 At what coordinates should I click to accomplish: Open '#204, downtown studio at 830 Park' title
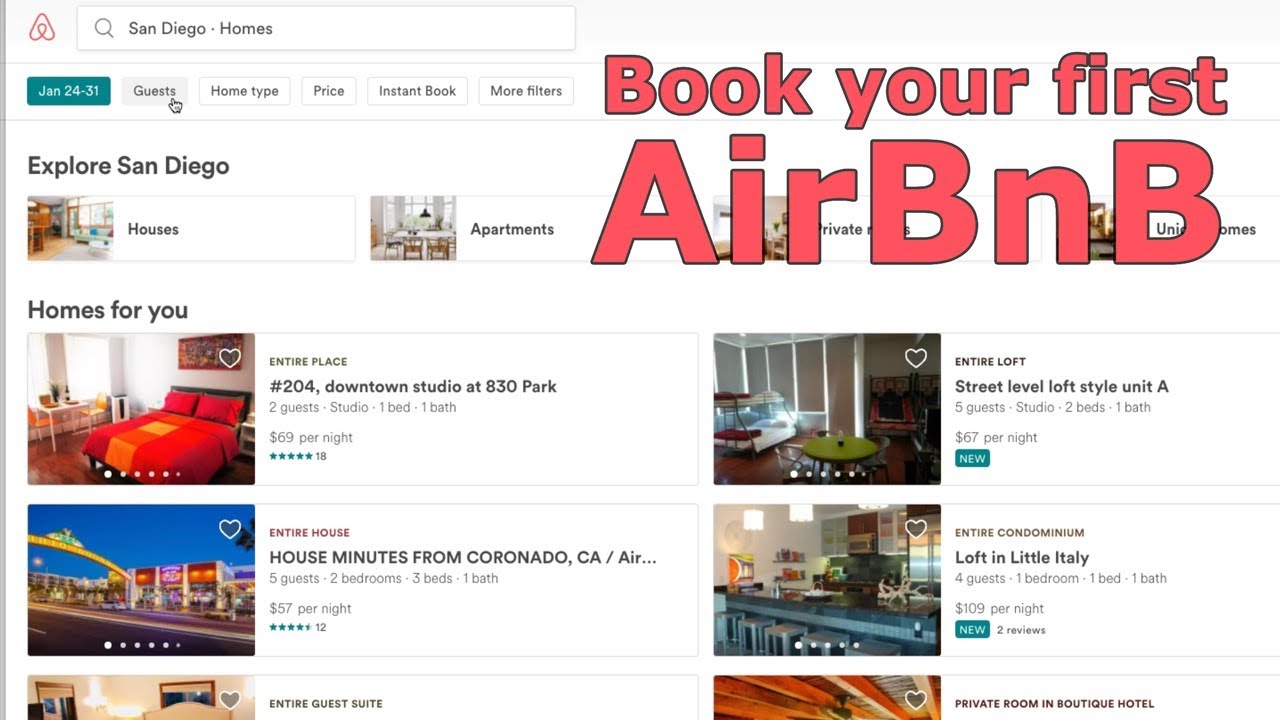(x=413, y=386)
